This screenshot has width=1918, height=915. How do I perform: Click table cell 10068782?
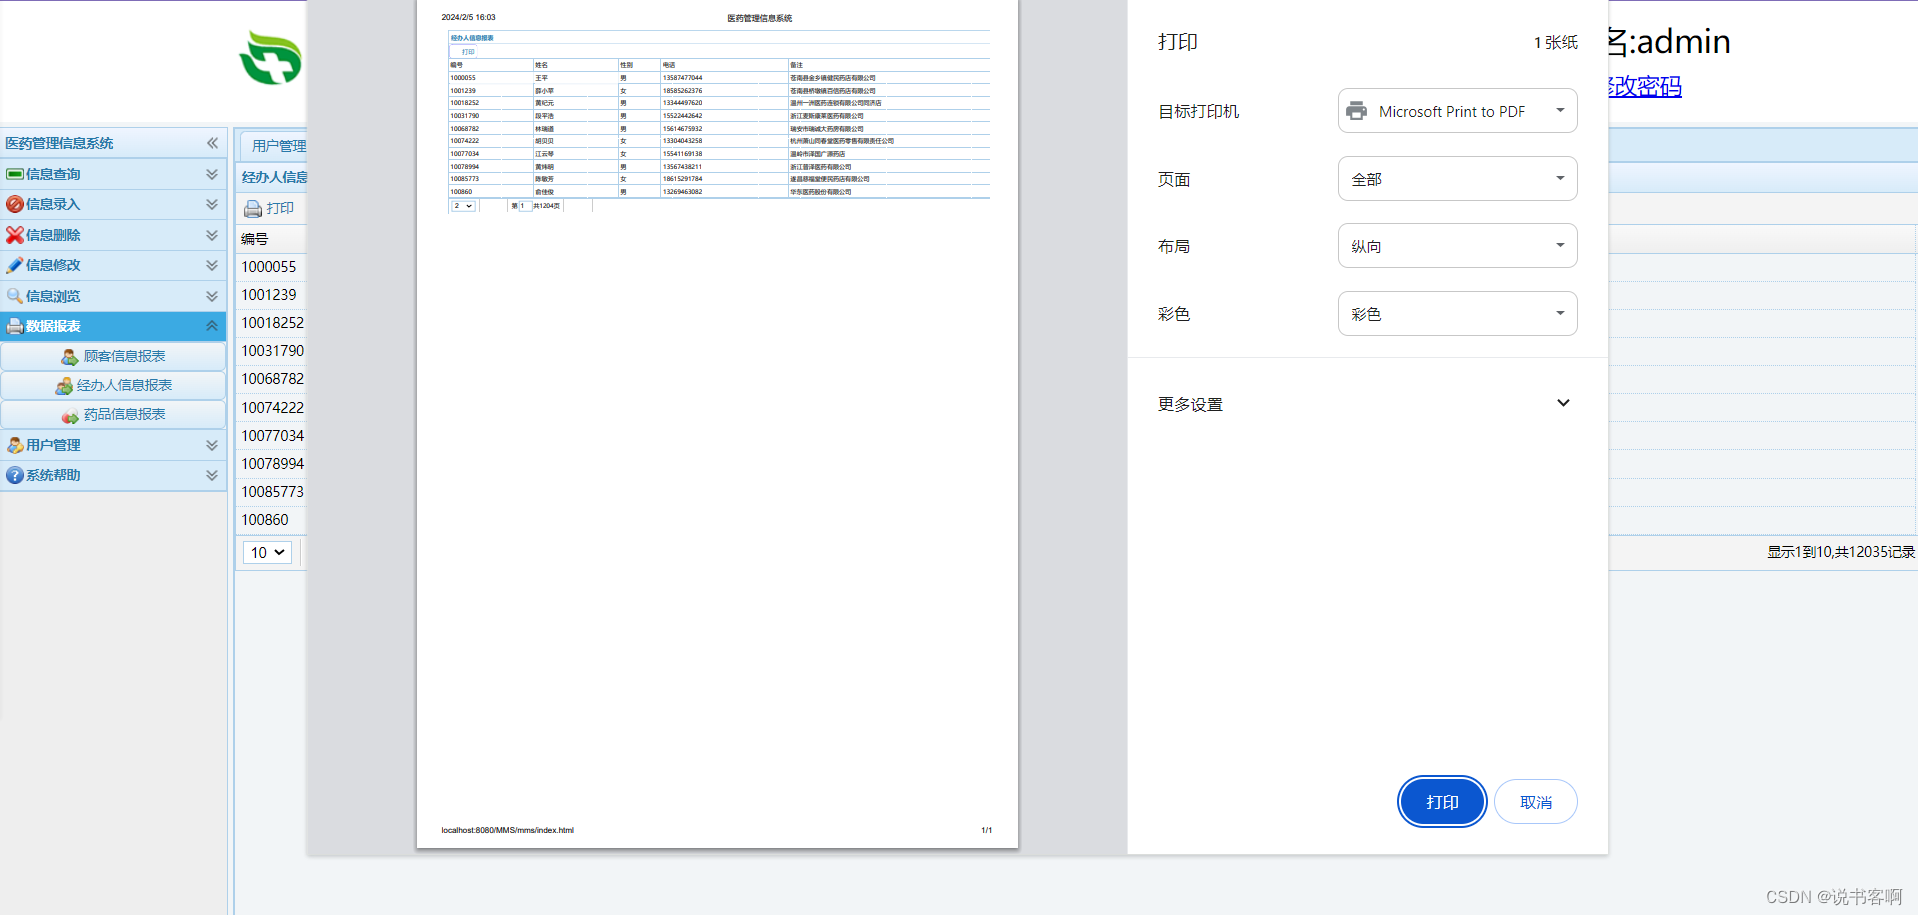(x=272, y=379)
